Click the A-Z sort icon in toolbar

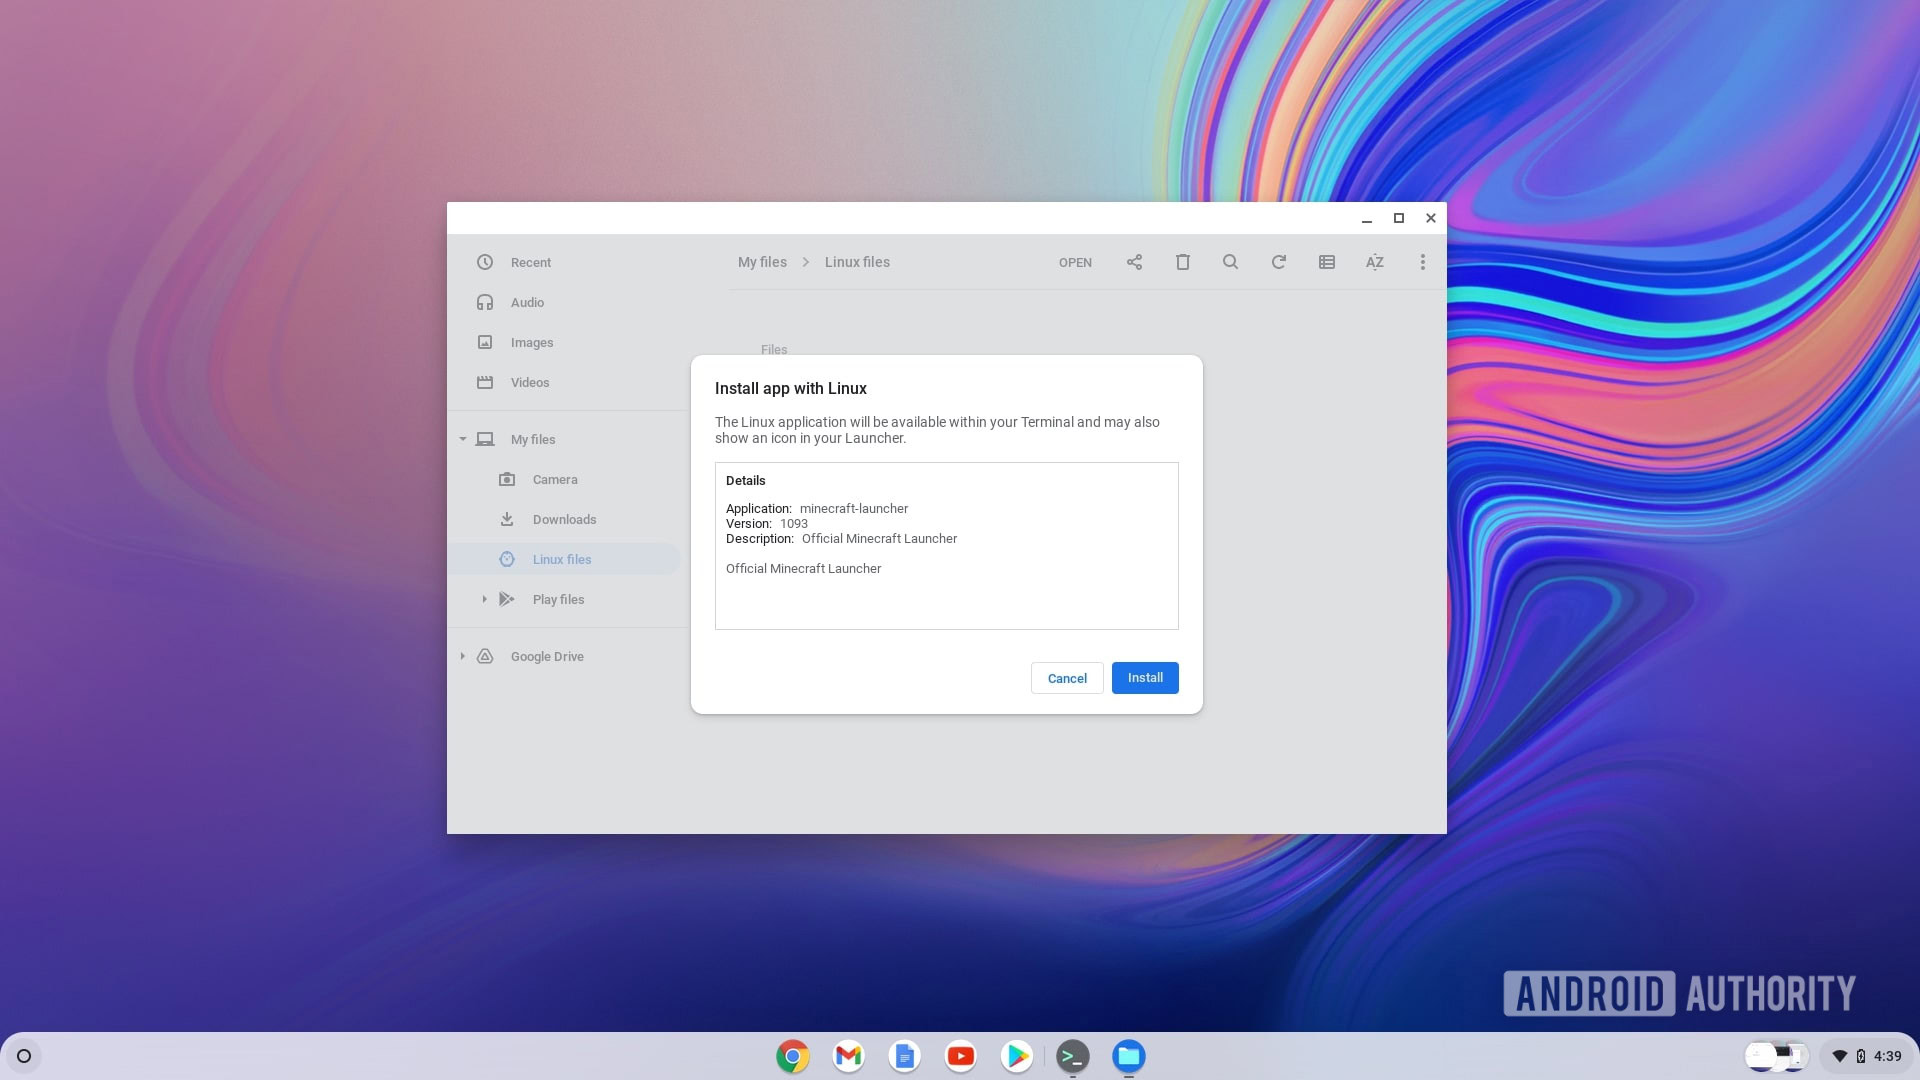[1374, 261]
